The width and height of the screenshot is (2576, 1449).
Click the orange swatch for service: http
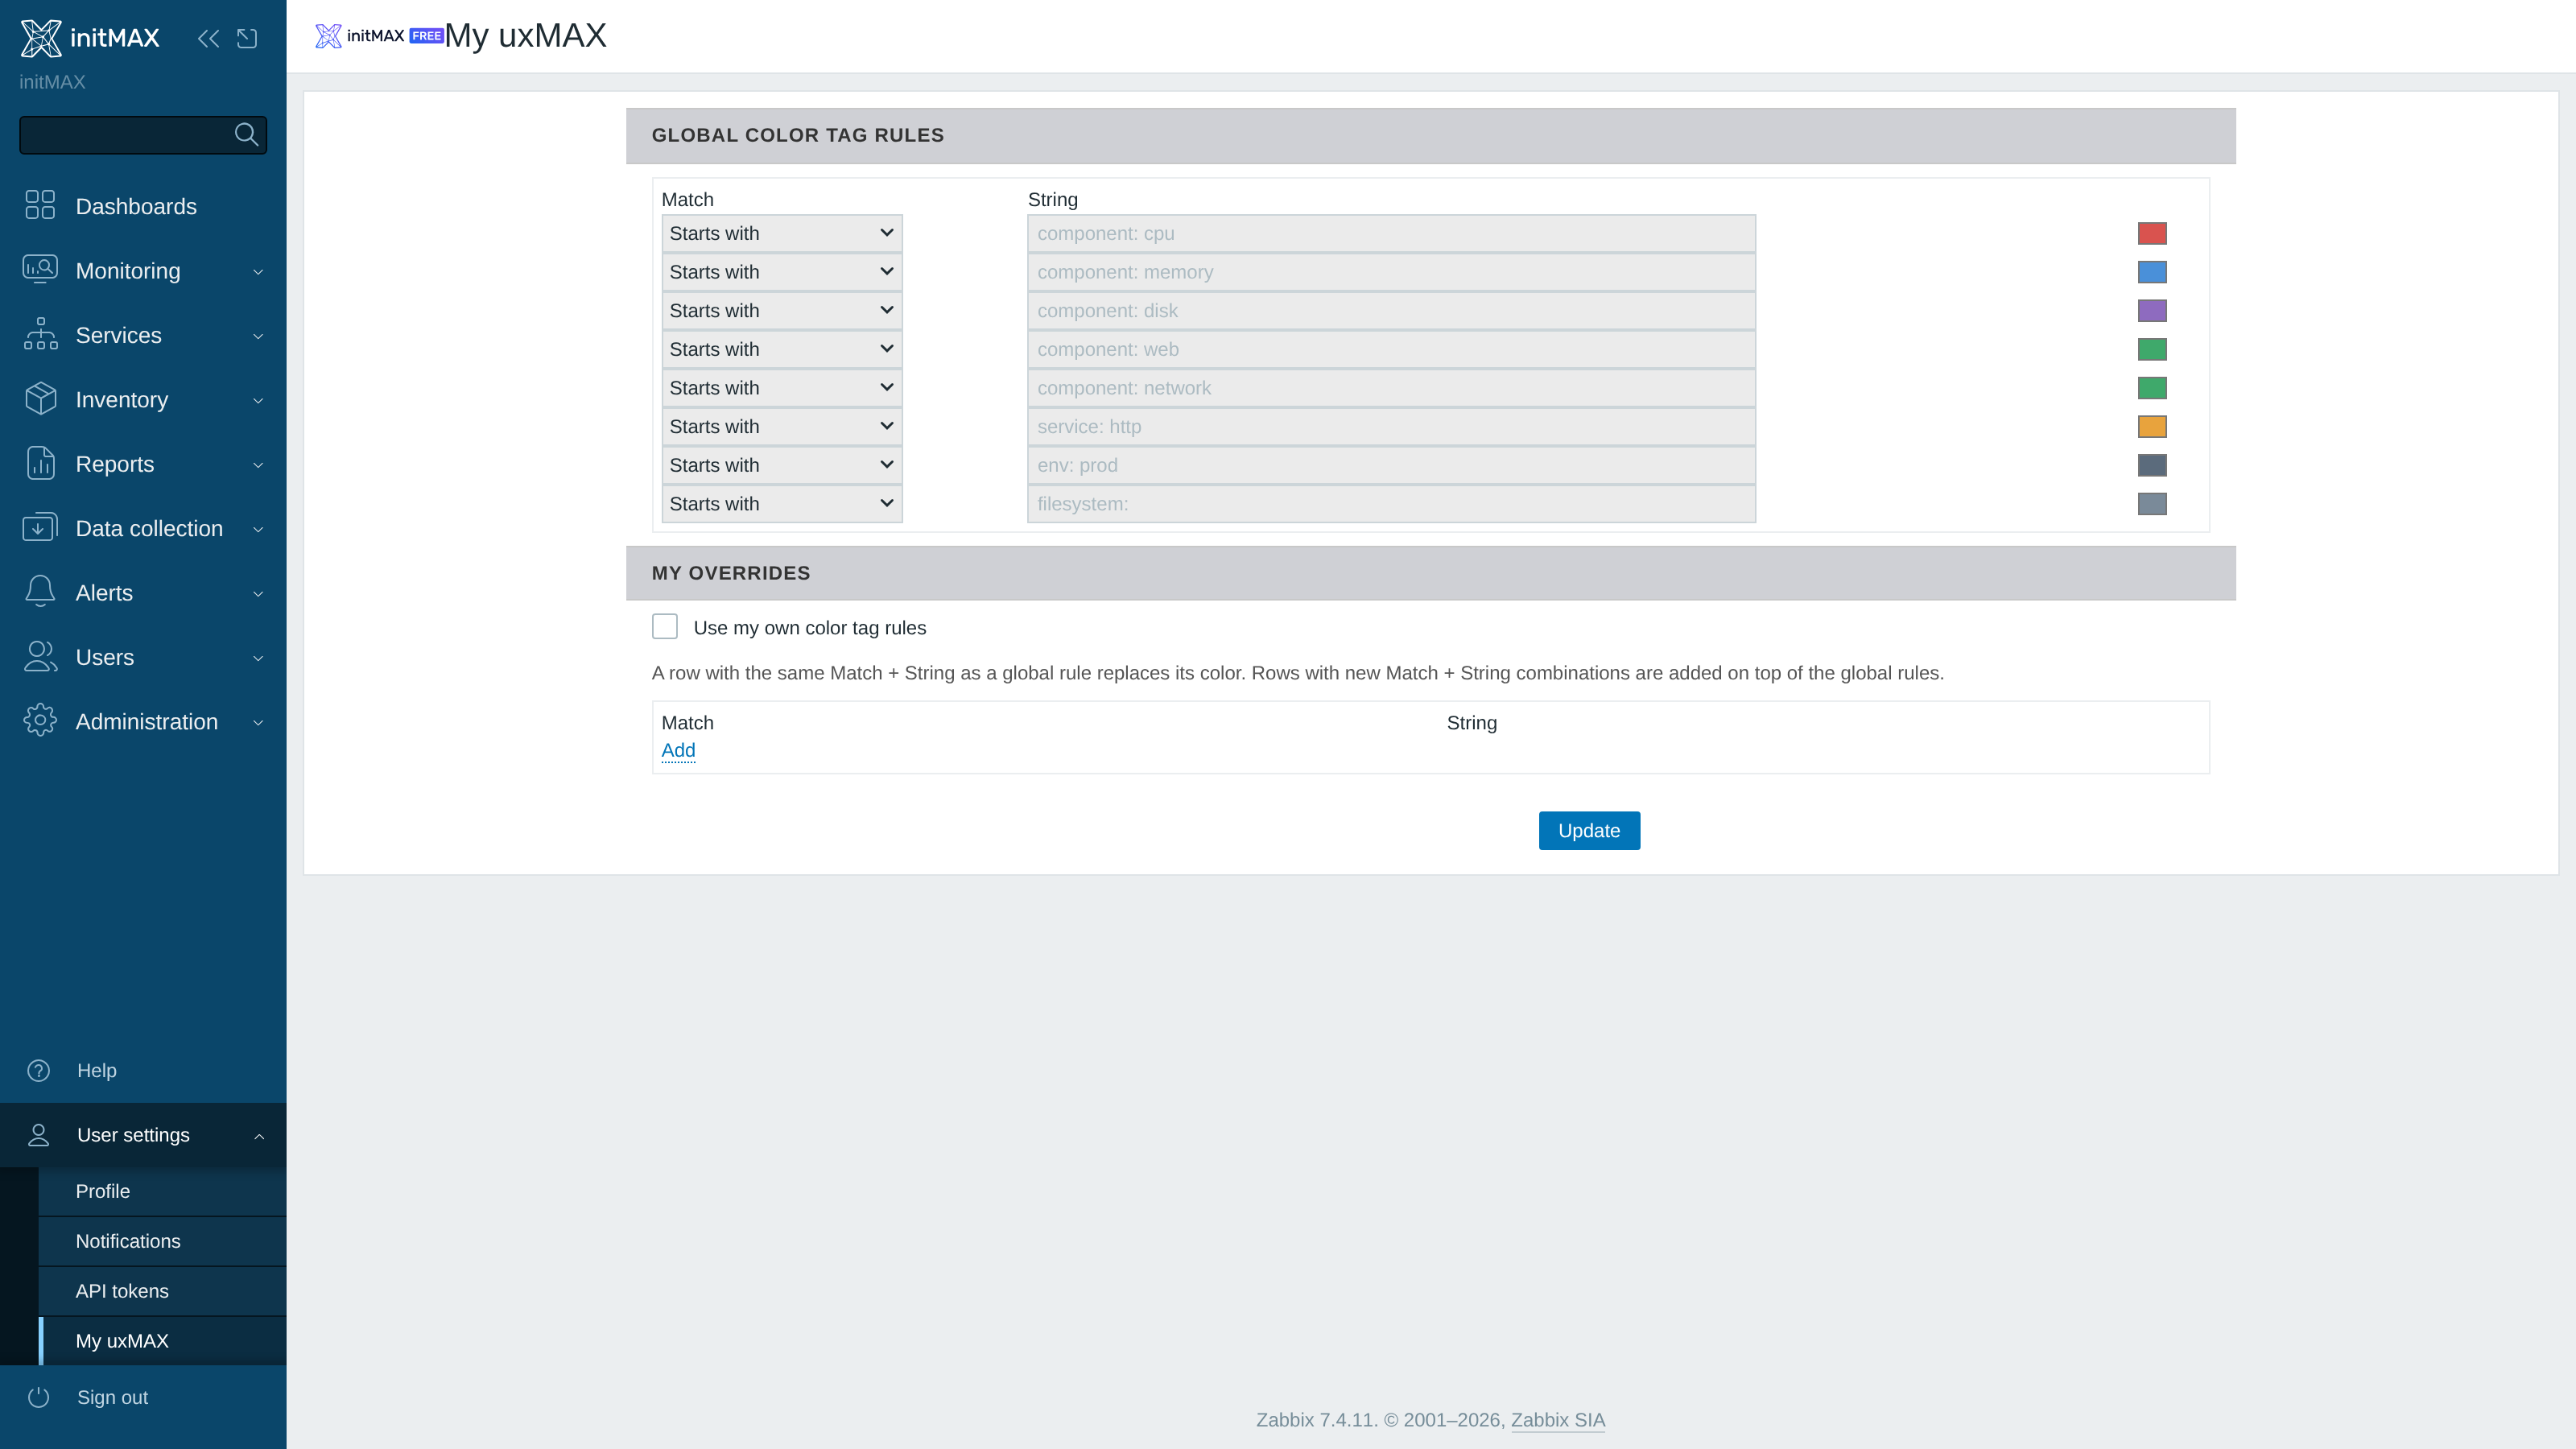(2152, 427)
